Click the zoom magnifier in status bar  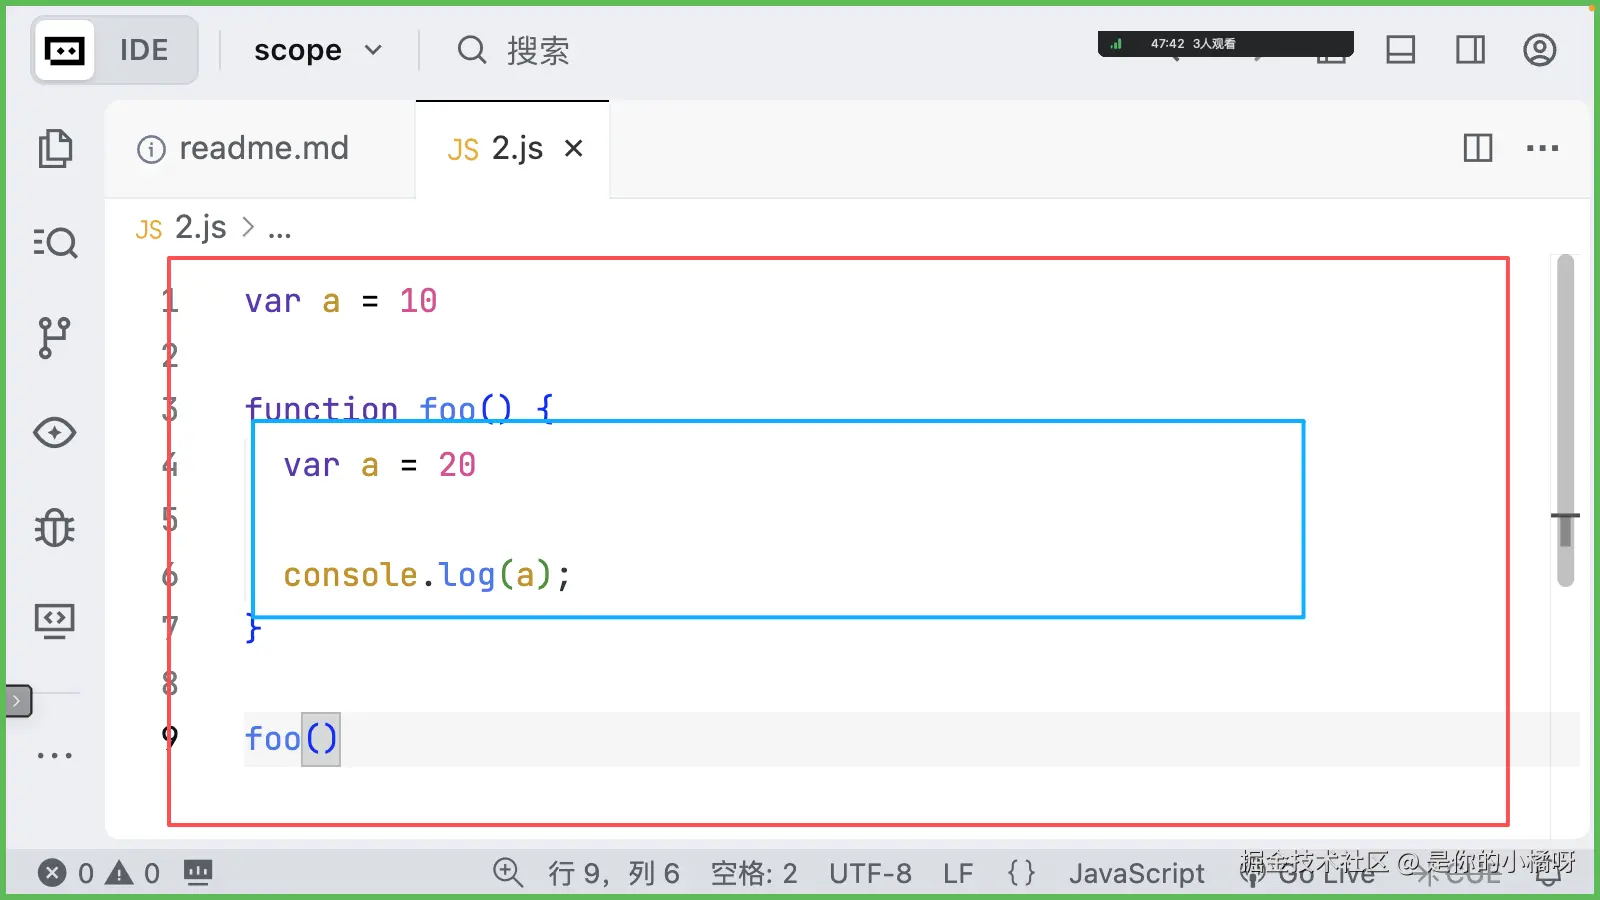(x=508, y=873)
